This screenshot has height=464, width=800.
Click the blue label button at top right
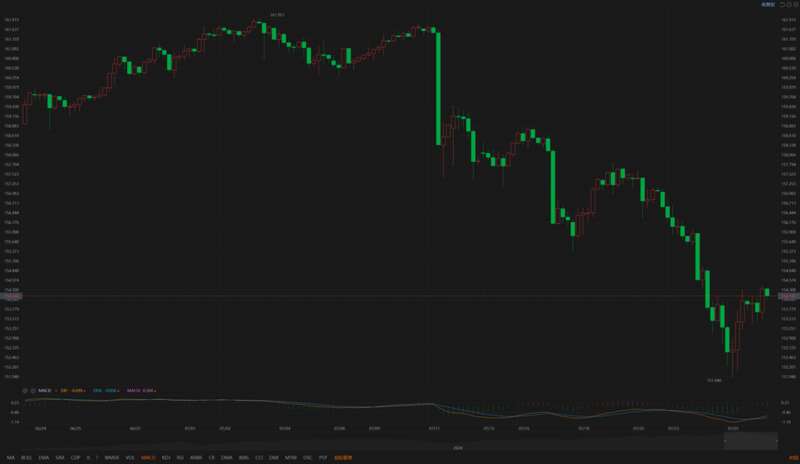tap(768, 4)
